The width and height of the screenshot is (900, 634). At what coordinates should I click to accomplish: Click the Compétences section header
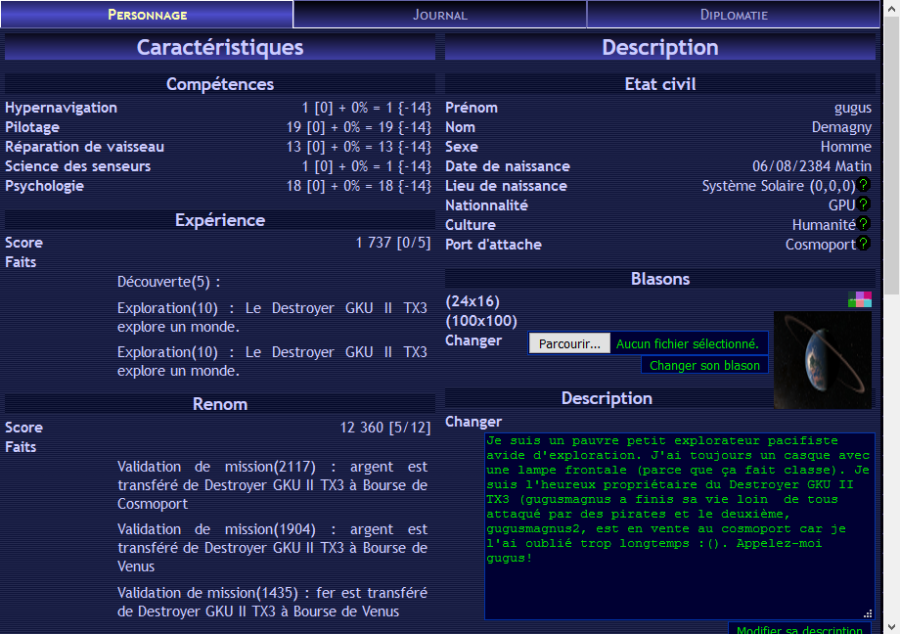point(220,84)
